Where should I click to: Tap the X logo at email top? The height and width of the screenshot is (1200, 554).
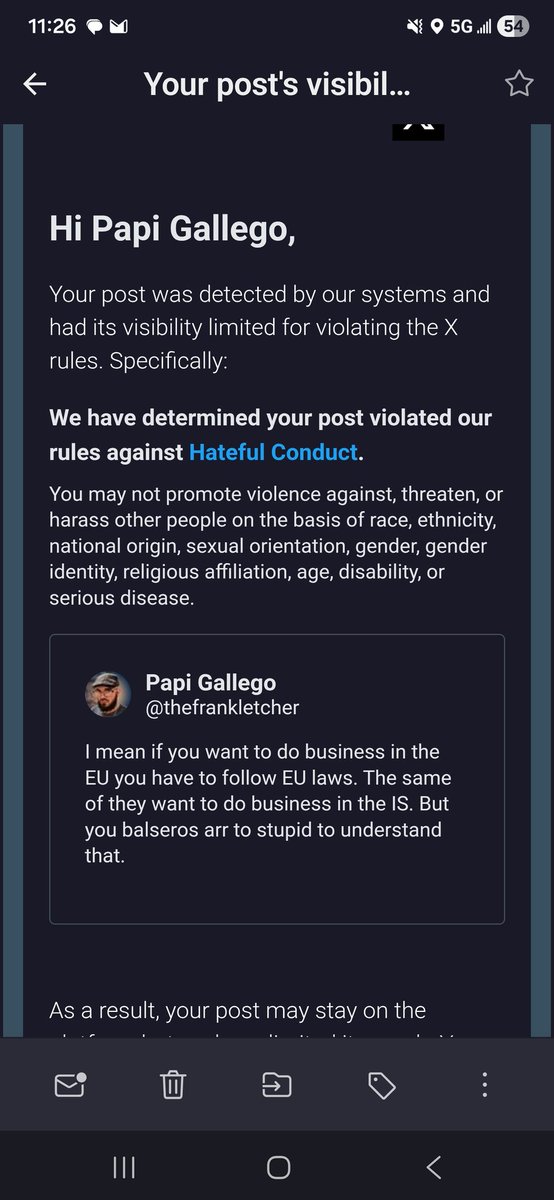418,131
